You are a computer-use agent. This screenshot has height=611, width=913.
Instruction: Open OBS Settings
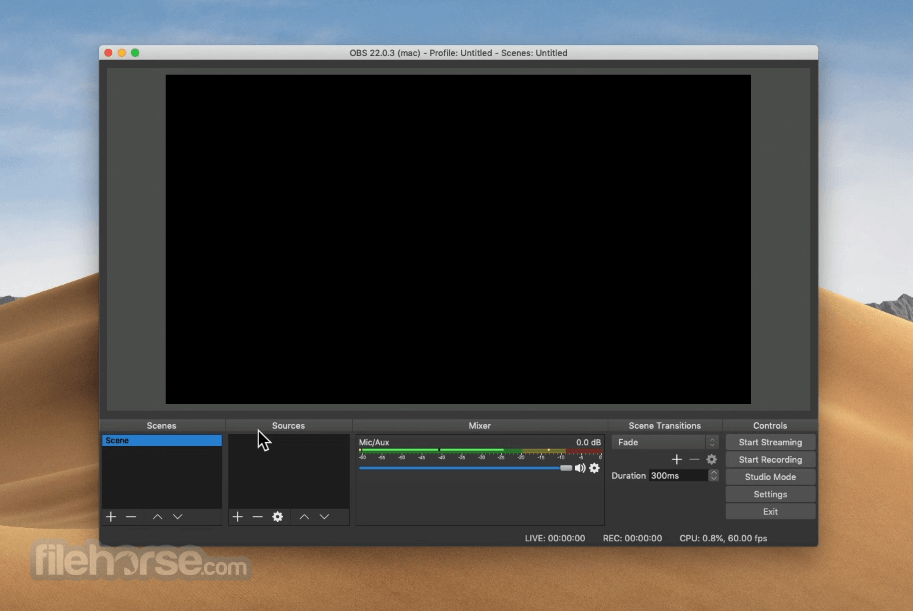(770, 495)
